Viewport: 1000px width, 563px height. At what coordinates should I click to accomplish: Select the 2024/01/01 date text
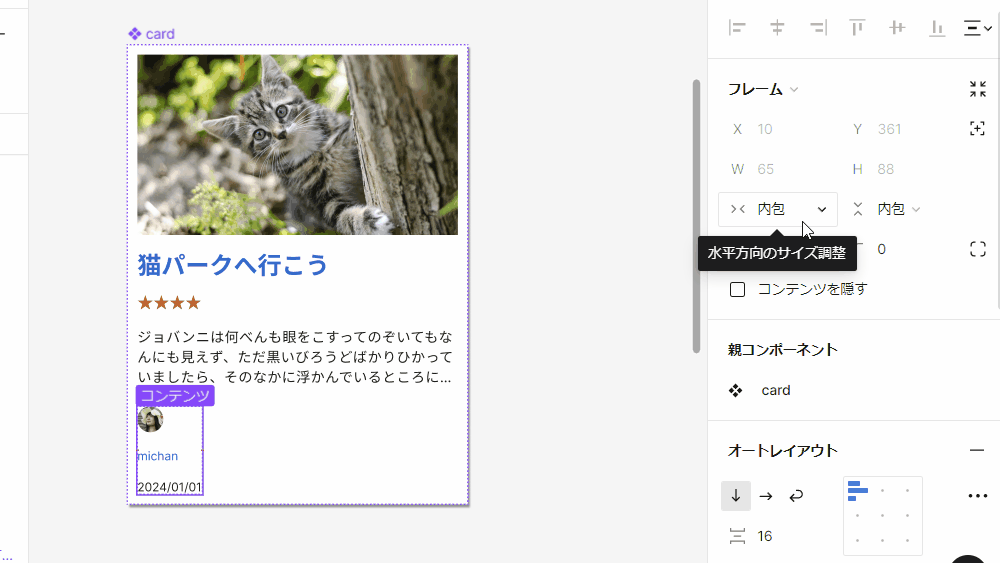tap(170, 487)
